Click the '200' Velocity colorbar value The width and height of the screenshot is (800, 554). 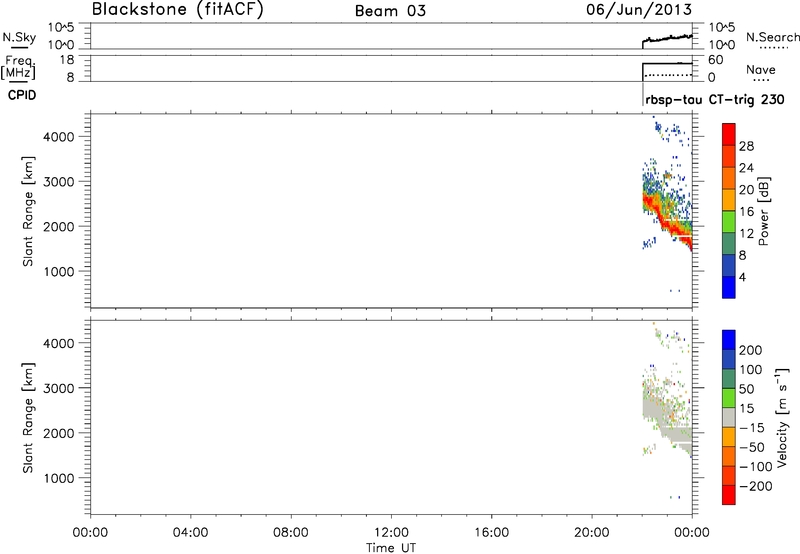[x=751, y=350]
